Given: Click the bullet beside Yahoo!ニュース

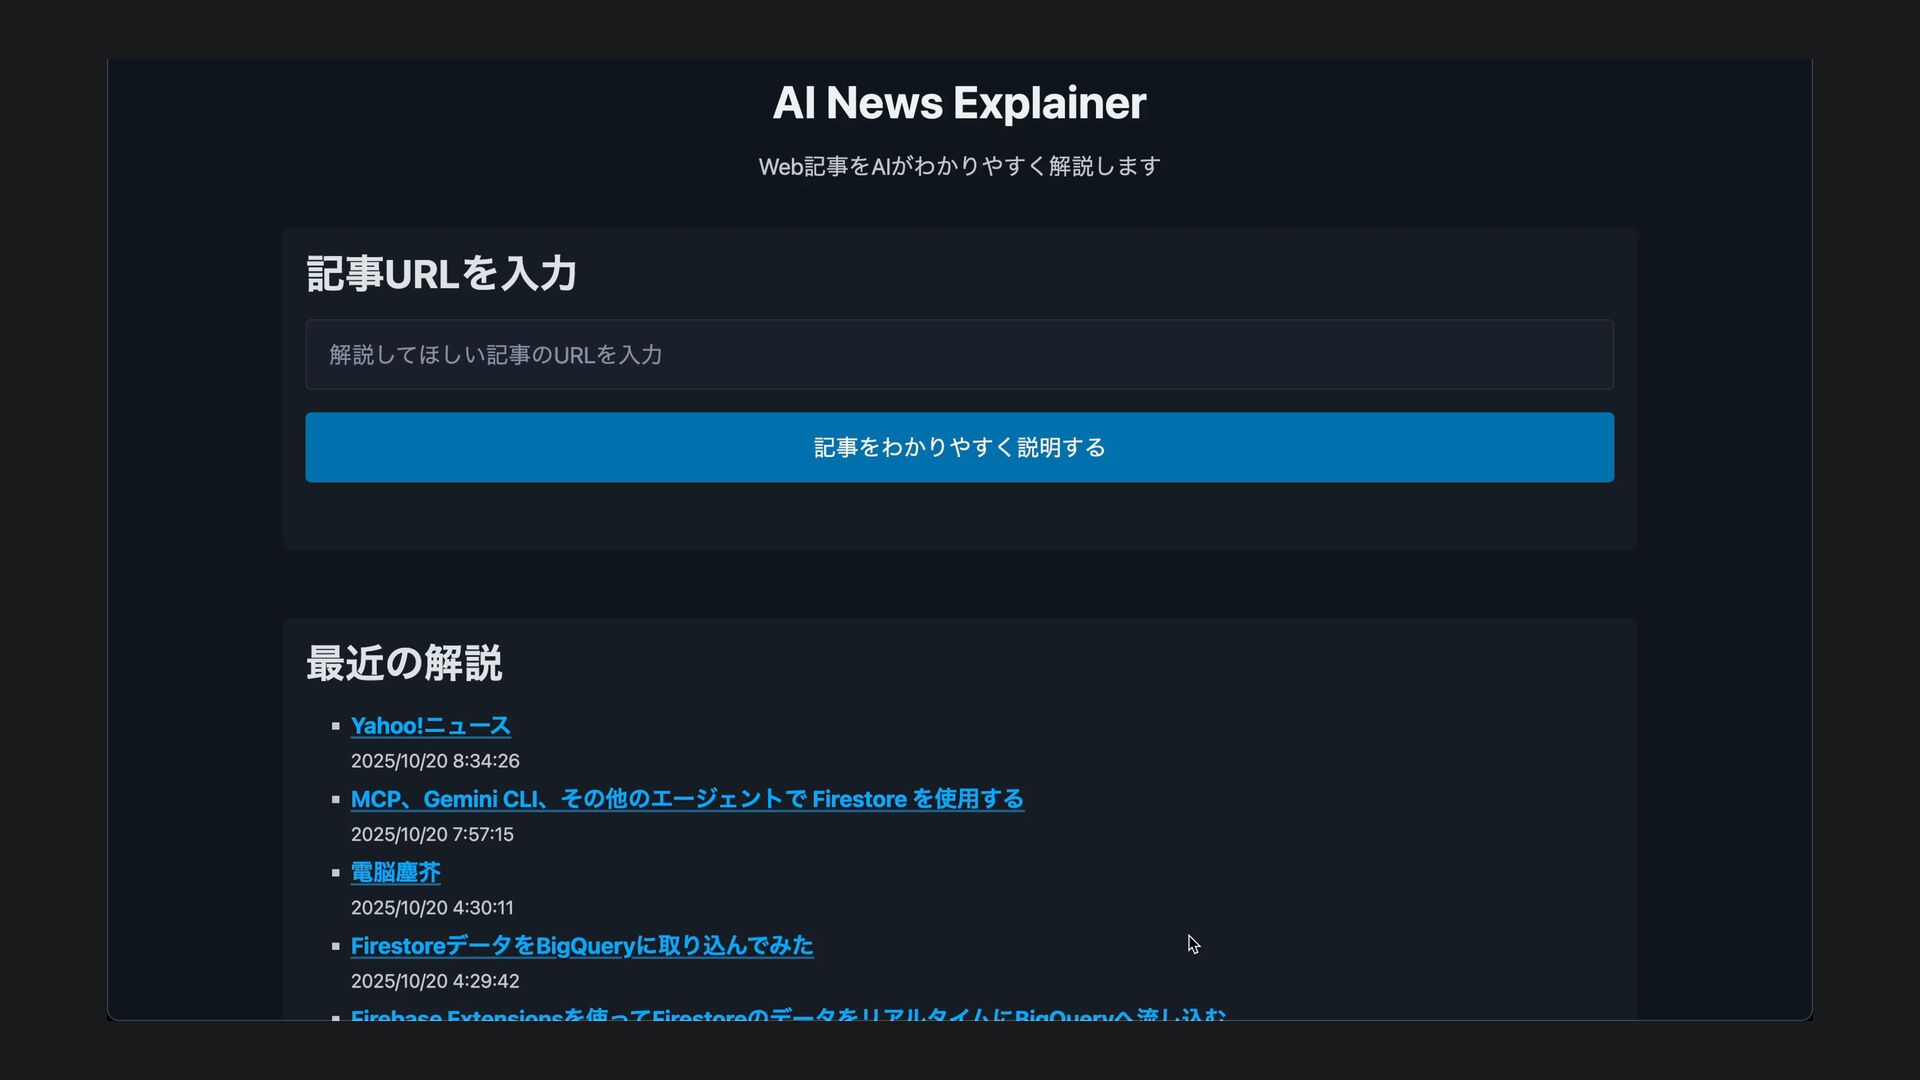Looking at the screenshot, I should [x=336, y=726].
